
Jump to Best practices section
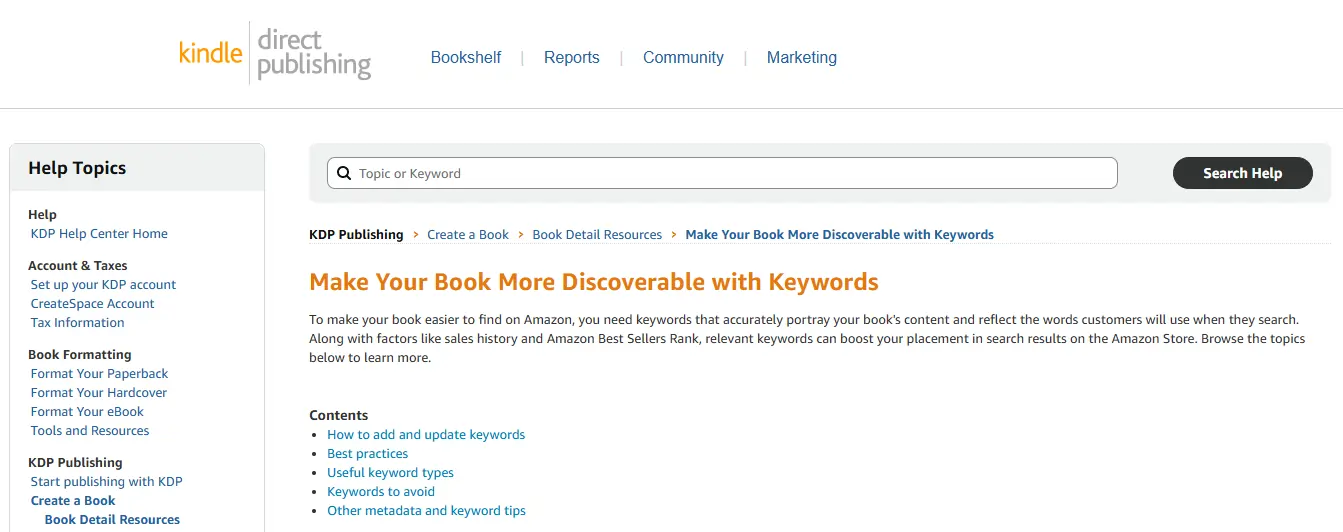[367, 453]
